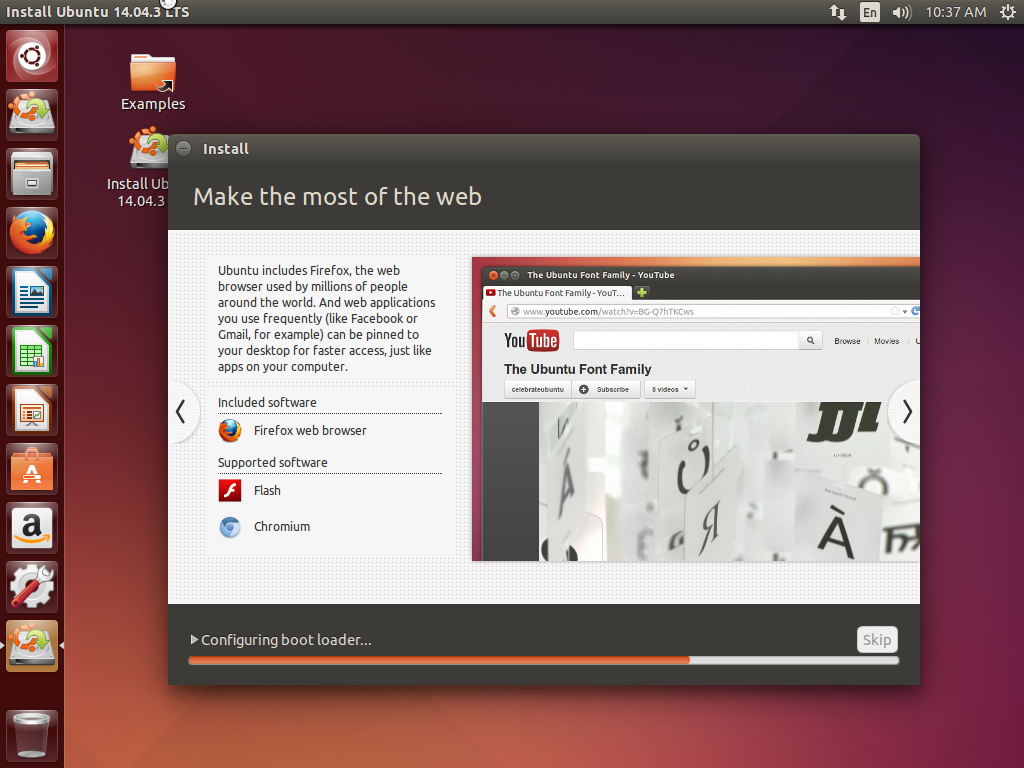Open the system power gear menu

(1008, 12)
